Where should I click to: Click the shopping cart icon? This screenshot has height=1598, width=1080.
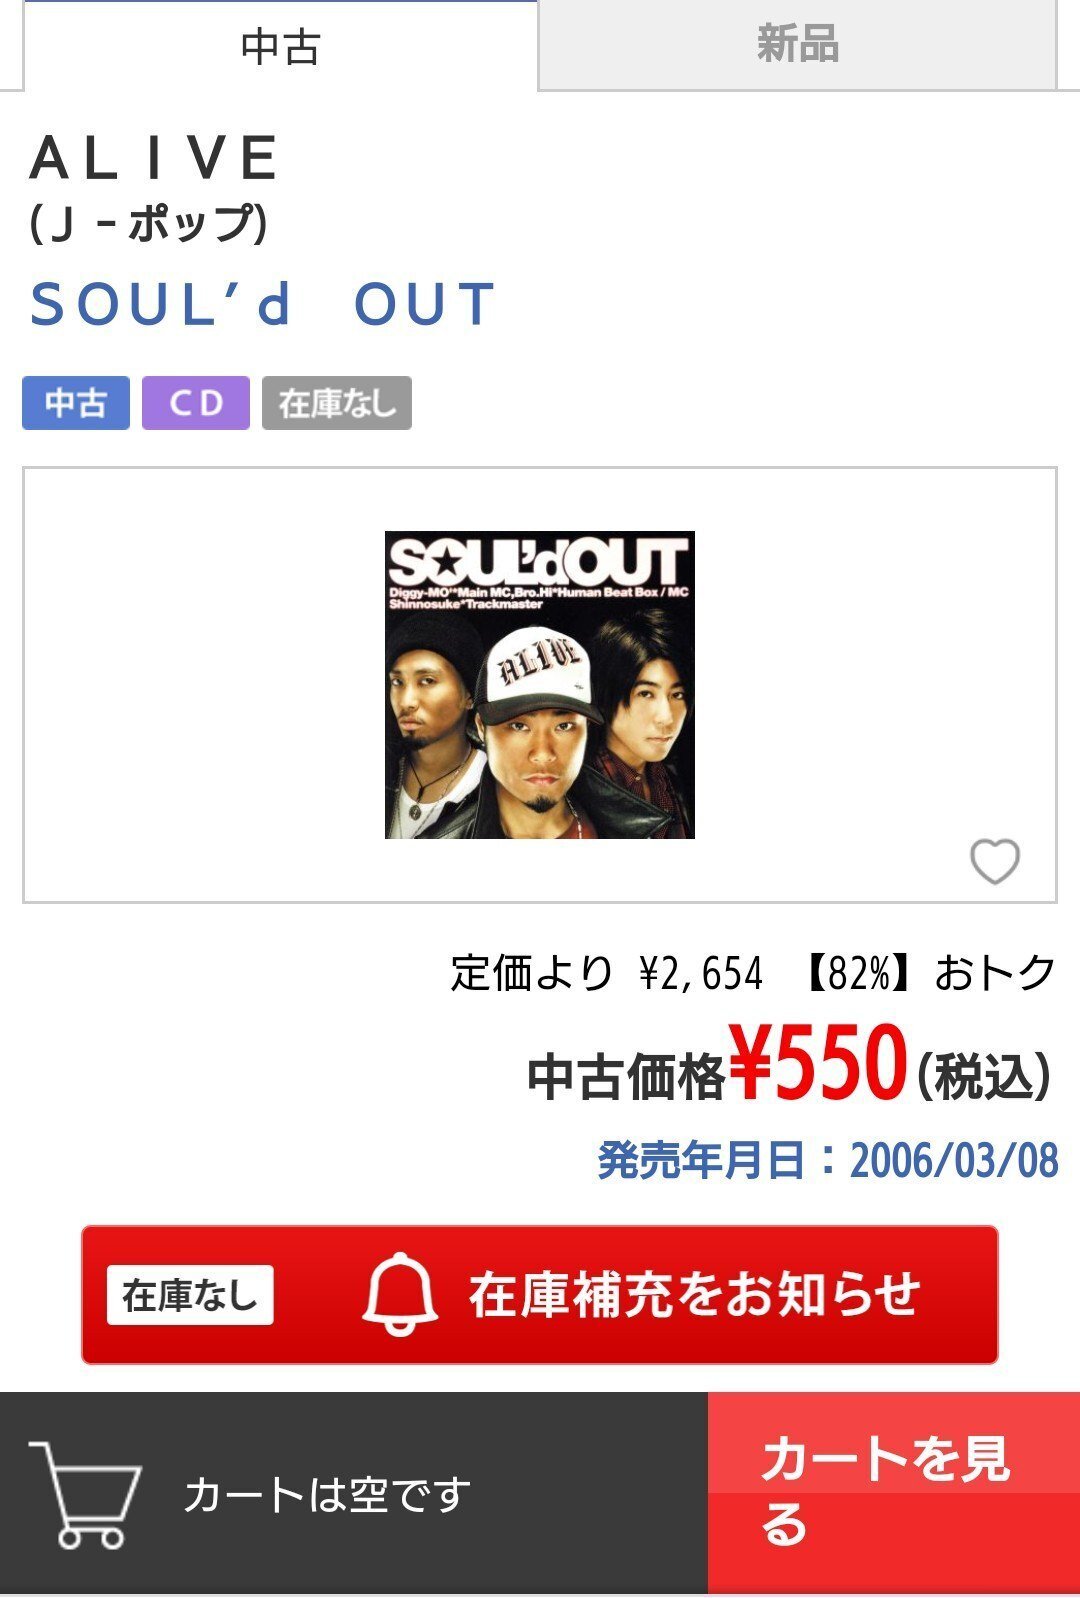(x=86, y=1496)
